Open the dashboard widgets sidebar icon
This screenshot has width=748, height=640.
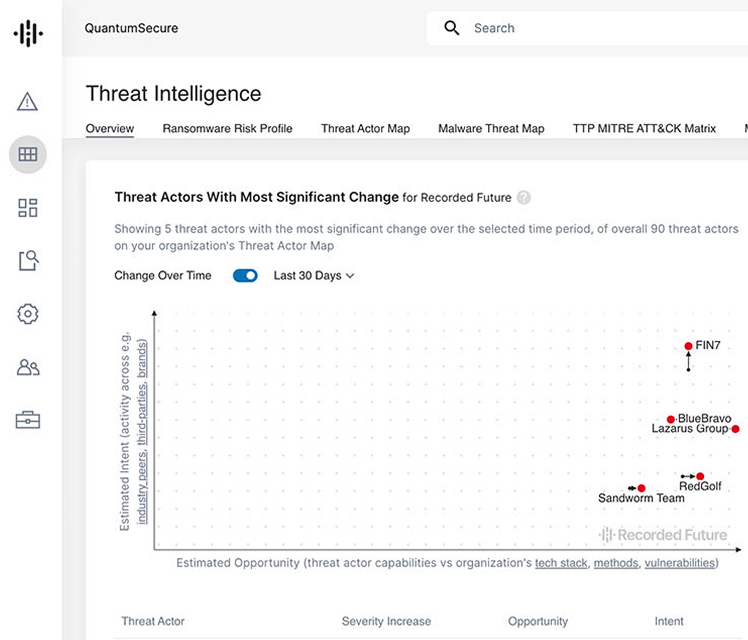click(x=28, y=208)
